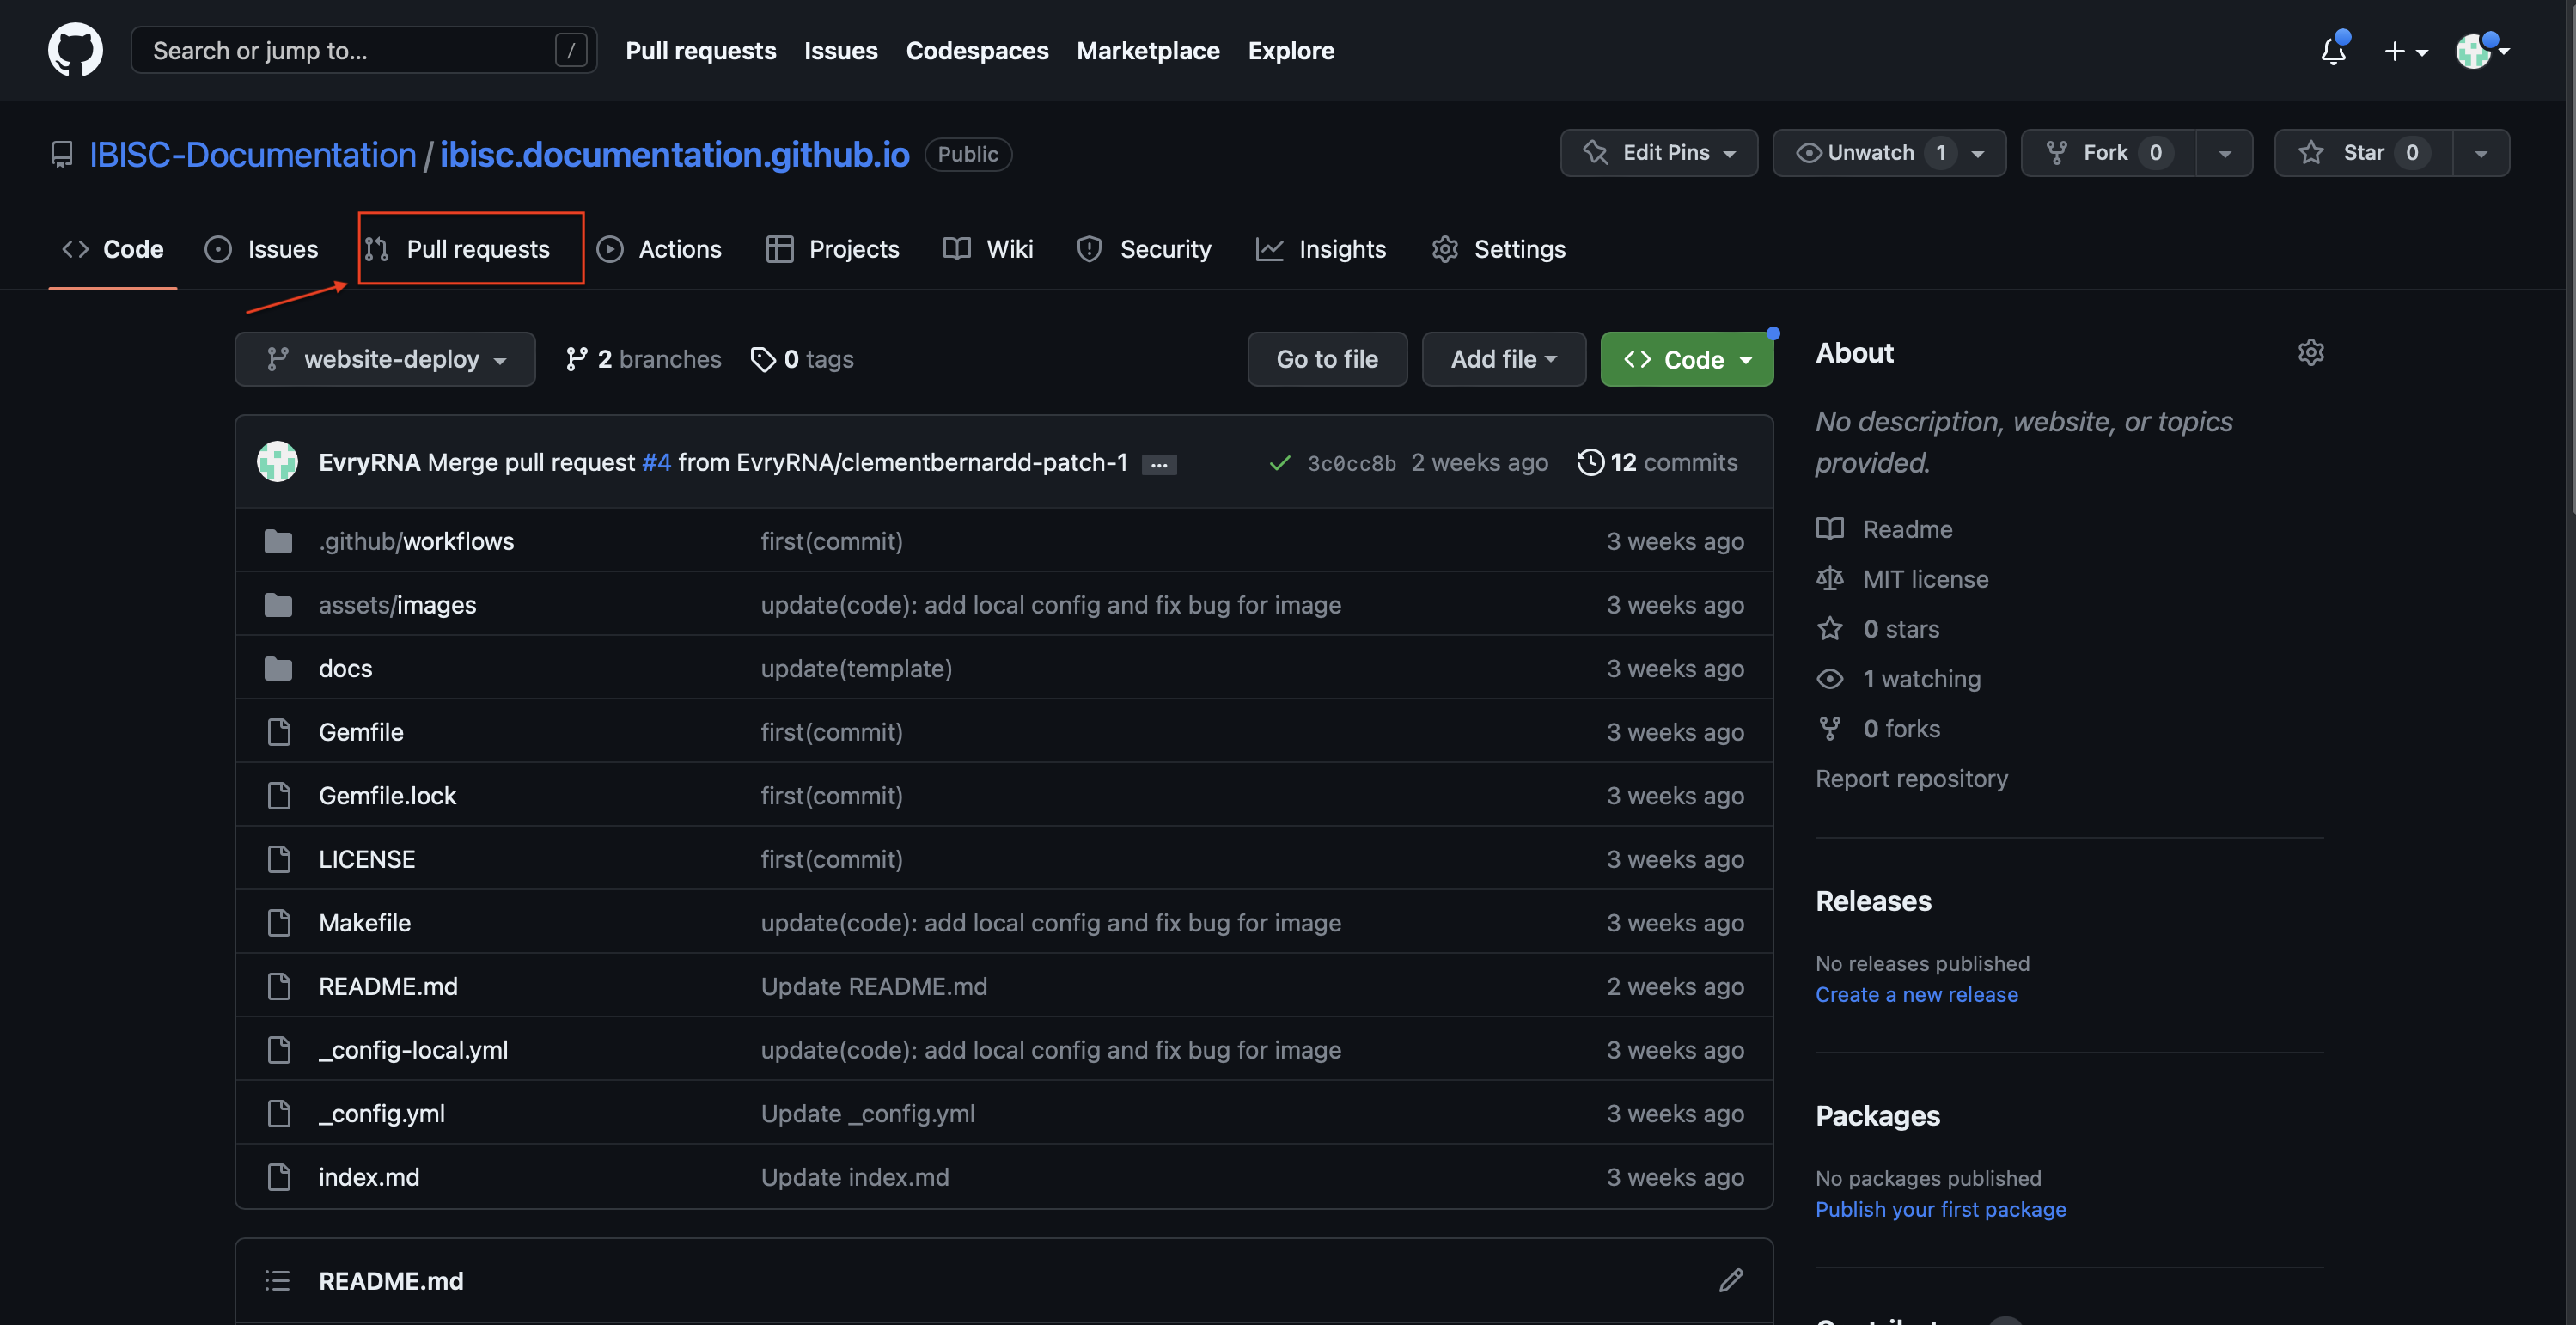Click the 12 commits history icon
The height and width of the screenshot is (1325, 2576).
click(x=1590, y=462)
